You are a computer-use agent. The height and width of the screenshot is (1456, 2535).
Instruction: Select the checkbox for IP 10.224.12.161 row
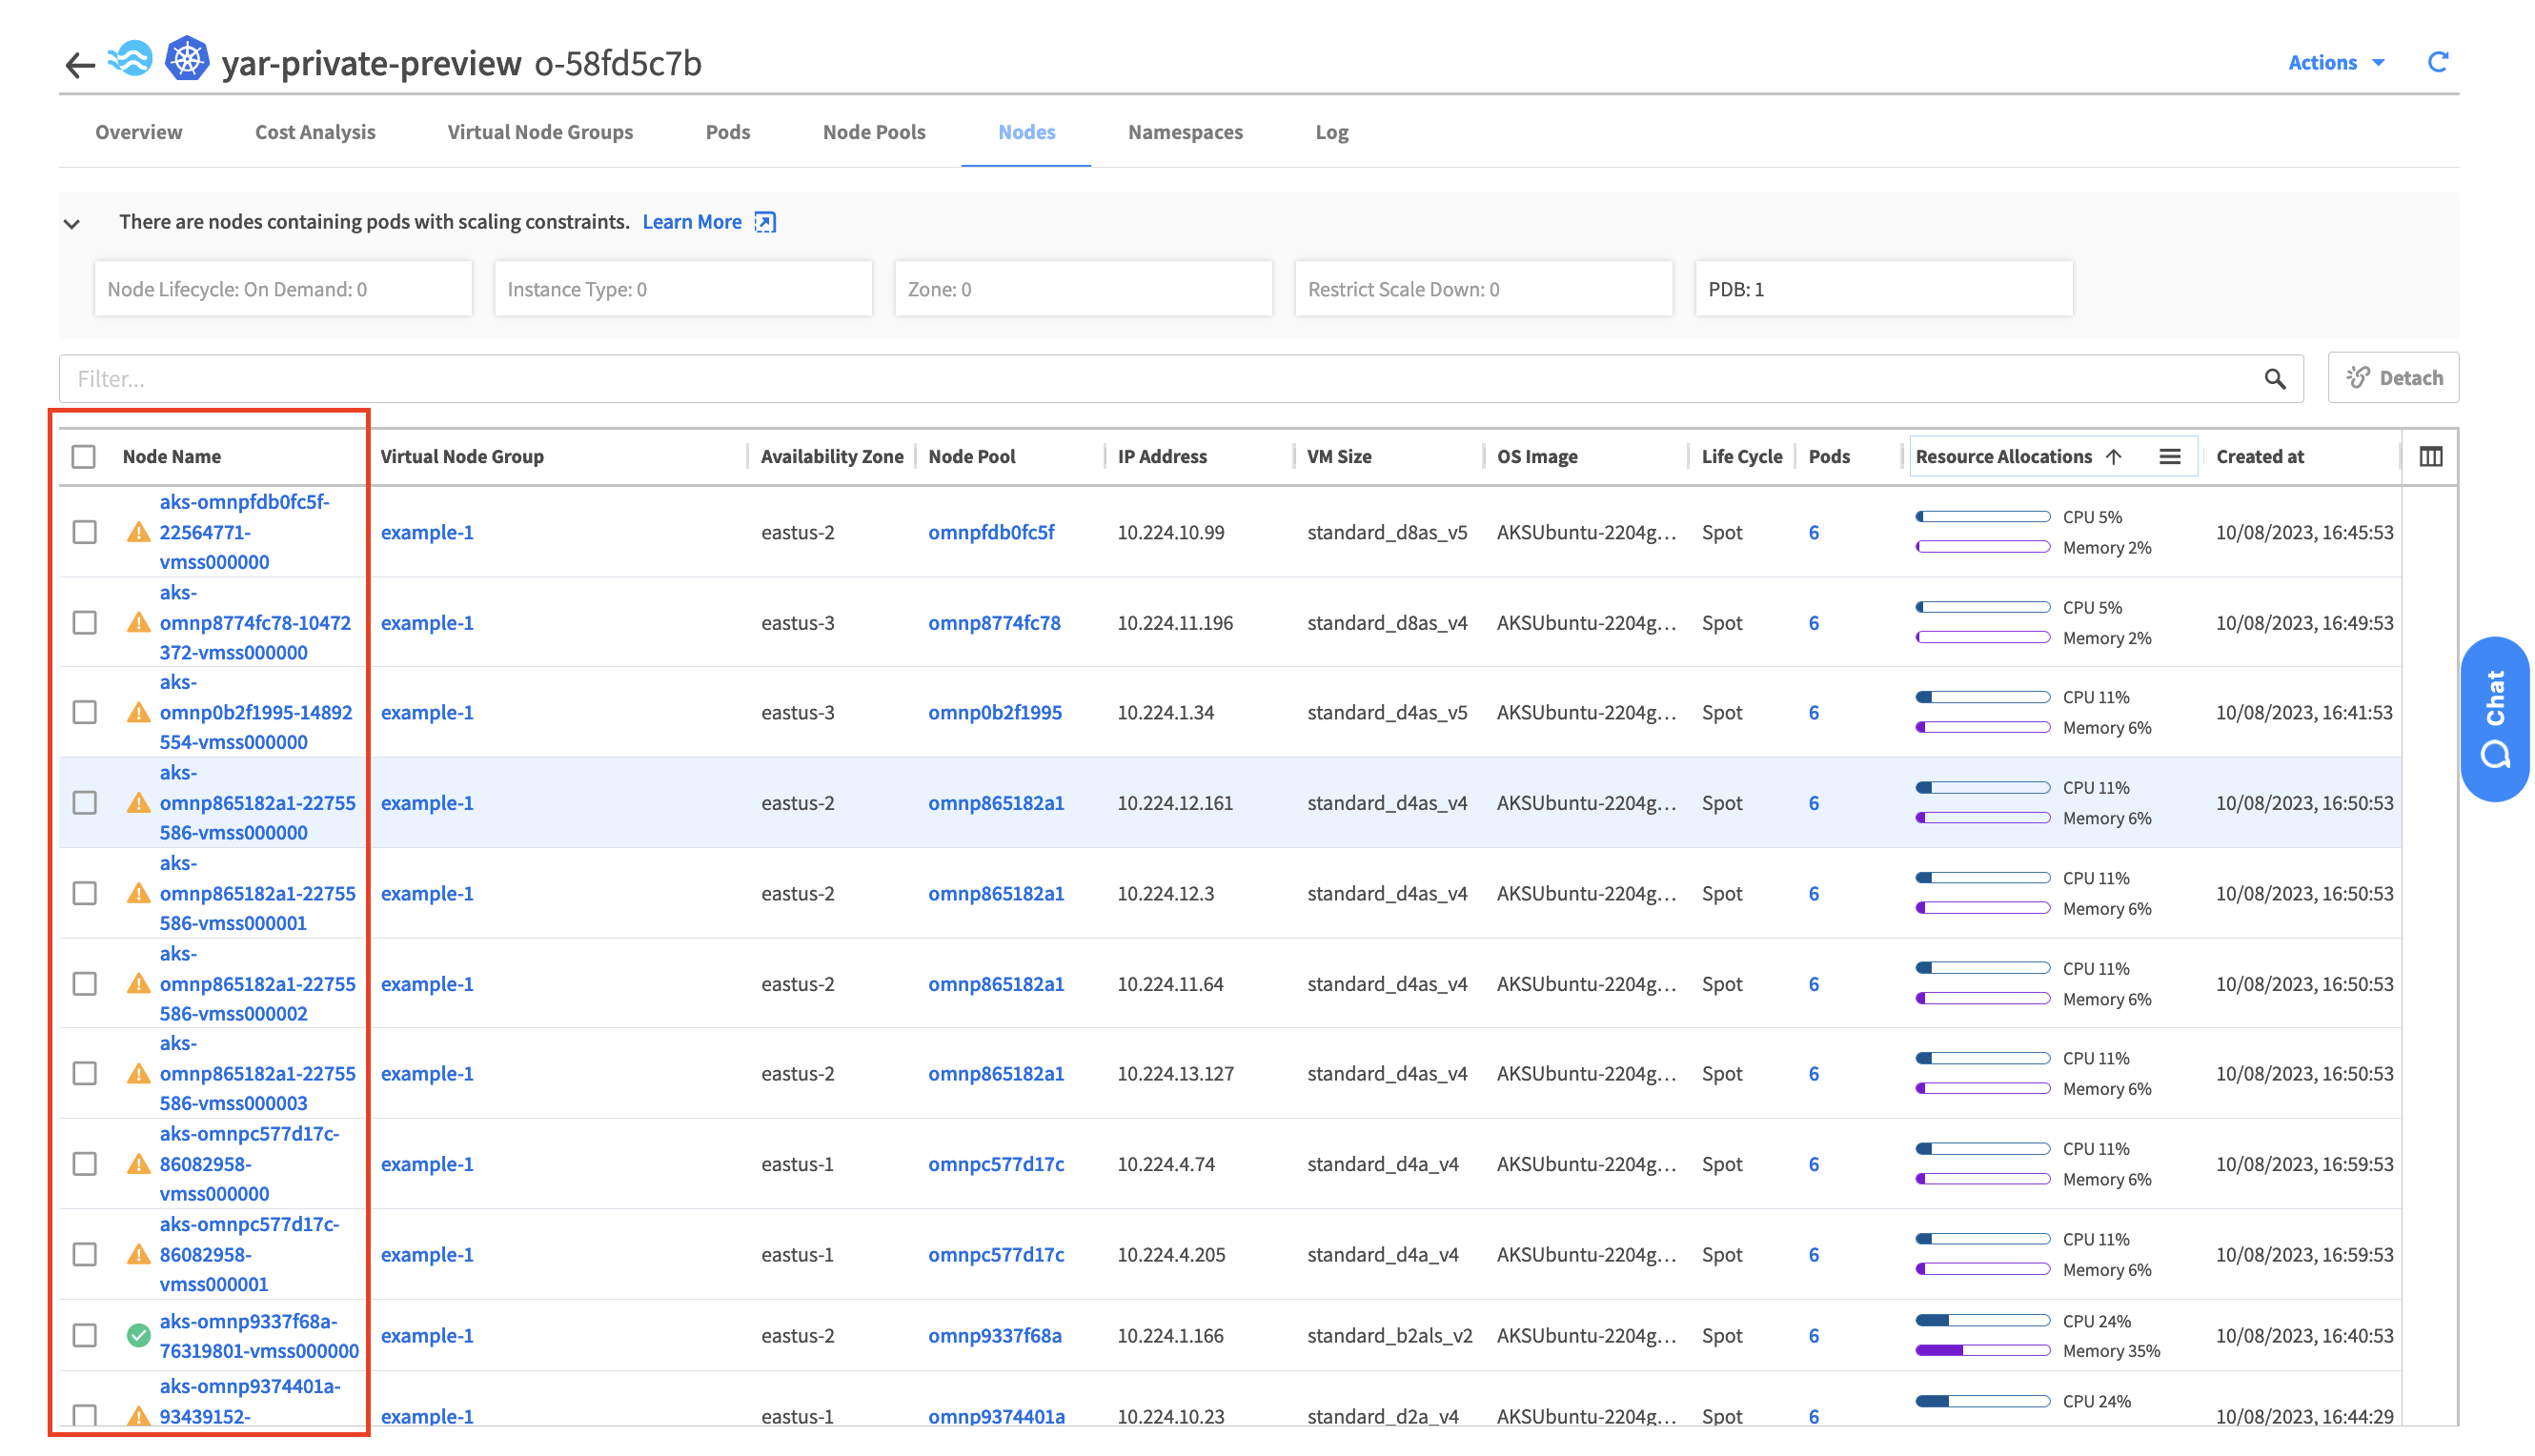(85, 803)
